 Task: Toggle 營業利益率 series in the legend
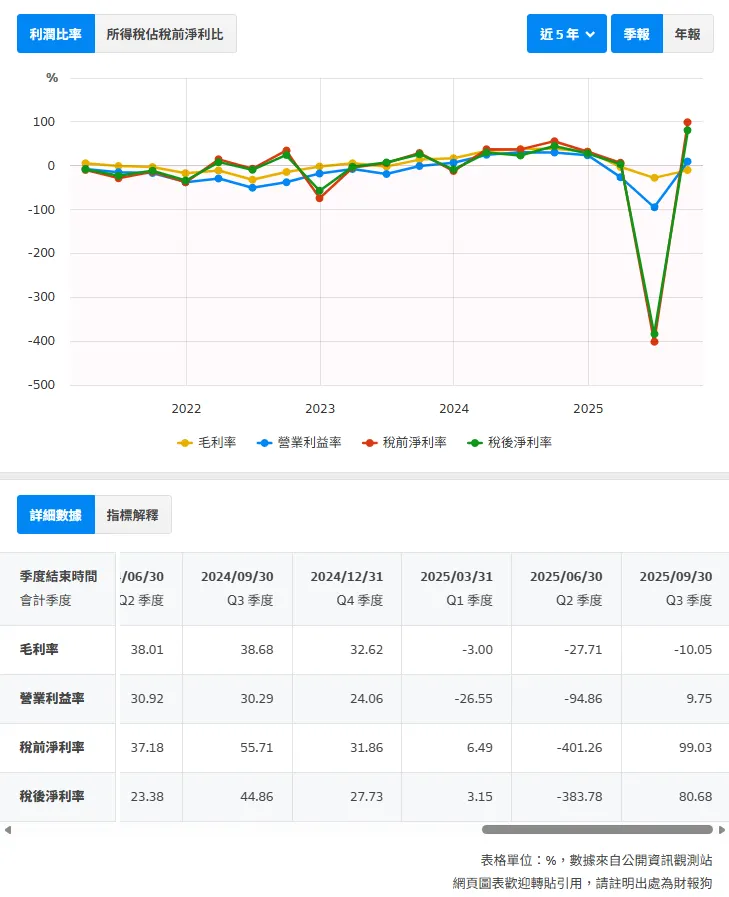tap(299, 442)
